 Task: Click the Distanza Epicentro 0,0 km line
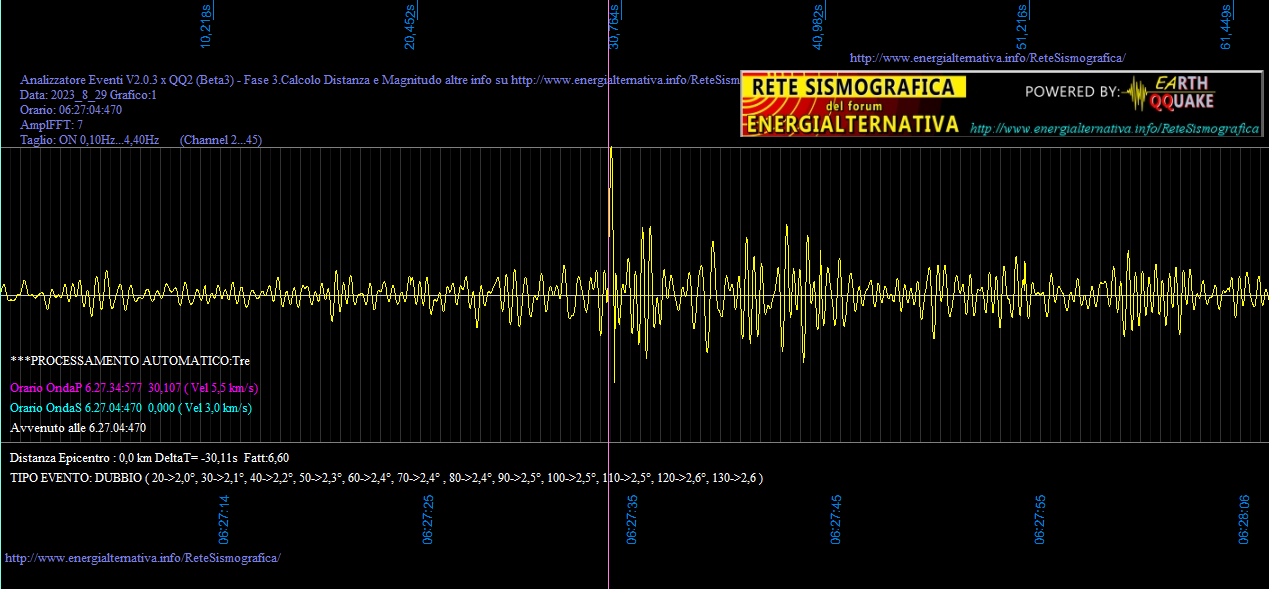149,457
